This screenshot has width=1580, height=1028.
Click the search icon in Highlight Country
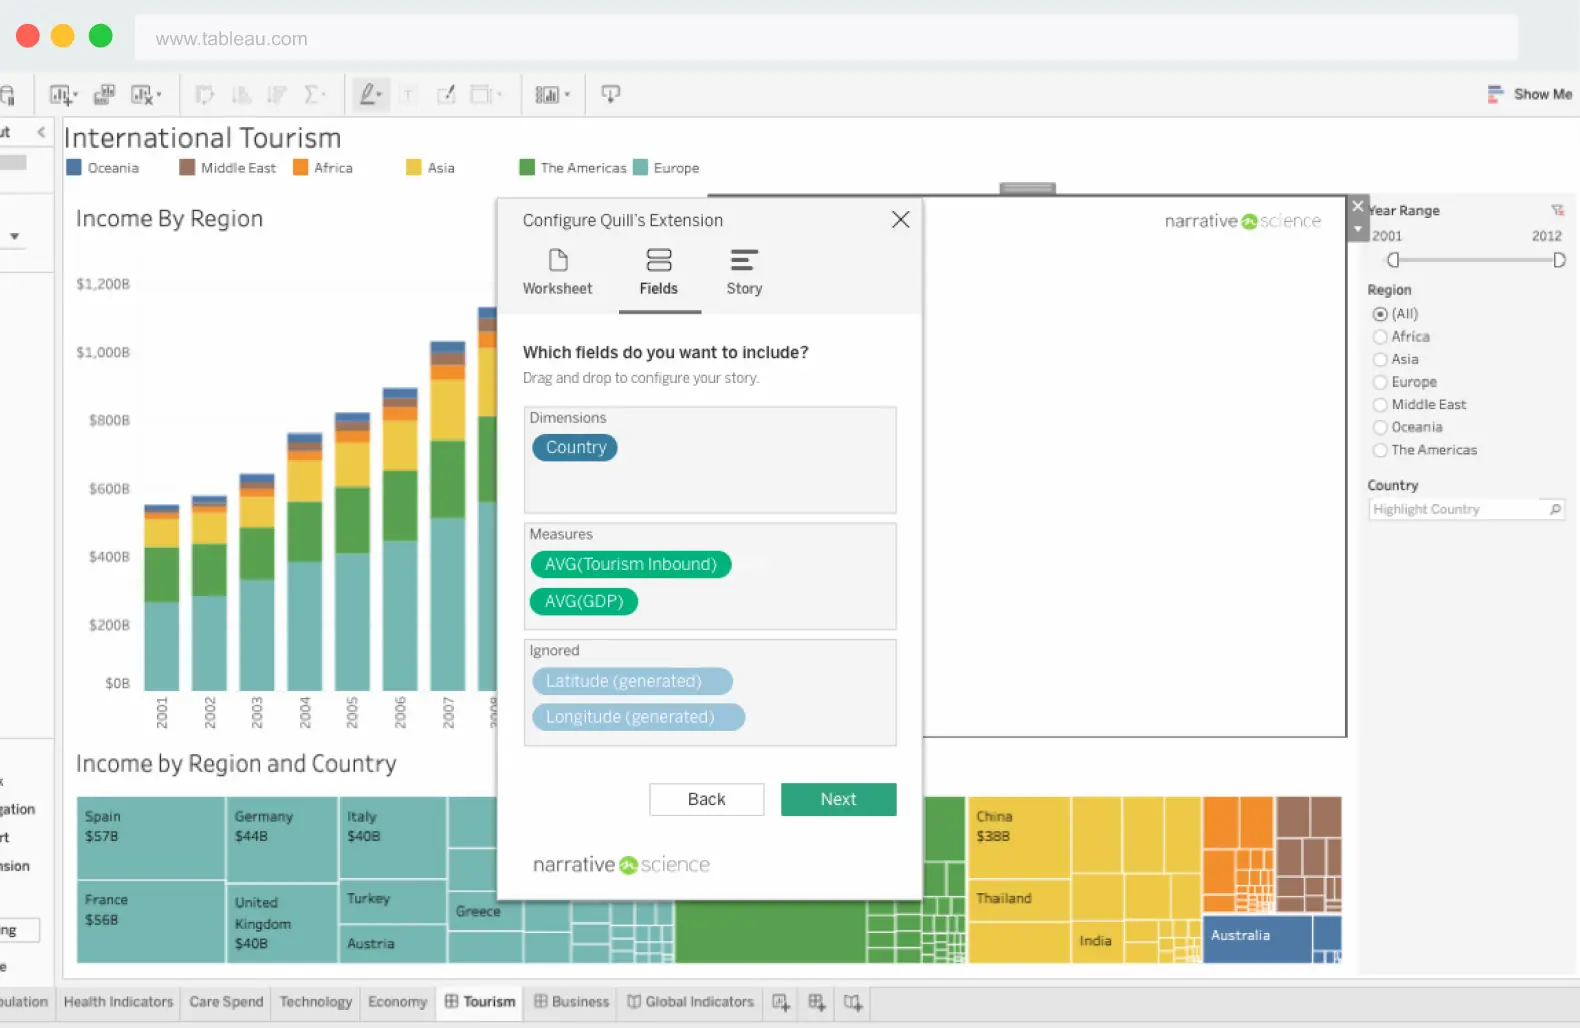click(x=1555, y=509)
